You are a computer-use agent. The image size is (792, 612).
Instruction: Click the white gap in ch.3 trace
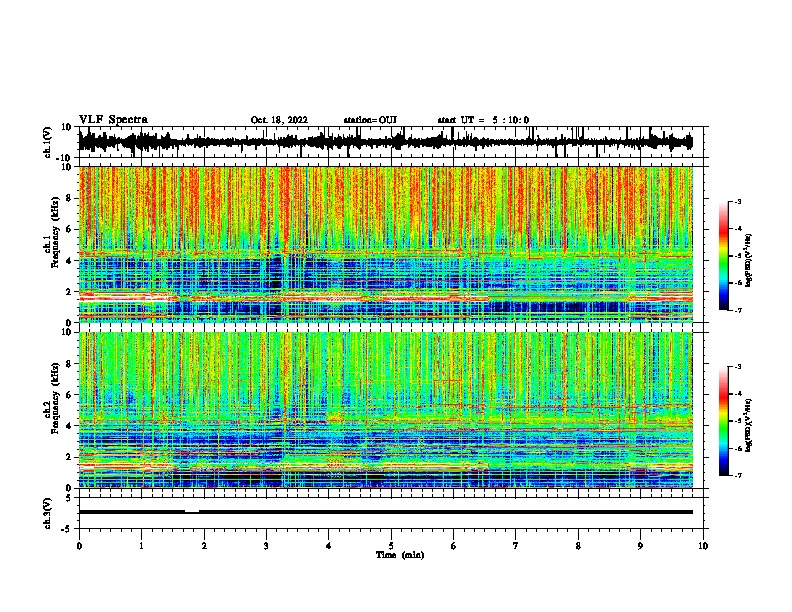pos(192,512)
